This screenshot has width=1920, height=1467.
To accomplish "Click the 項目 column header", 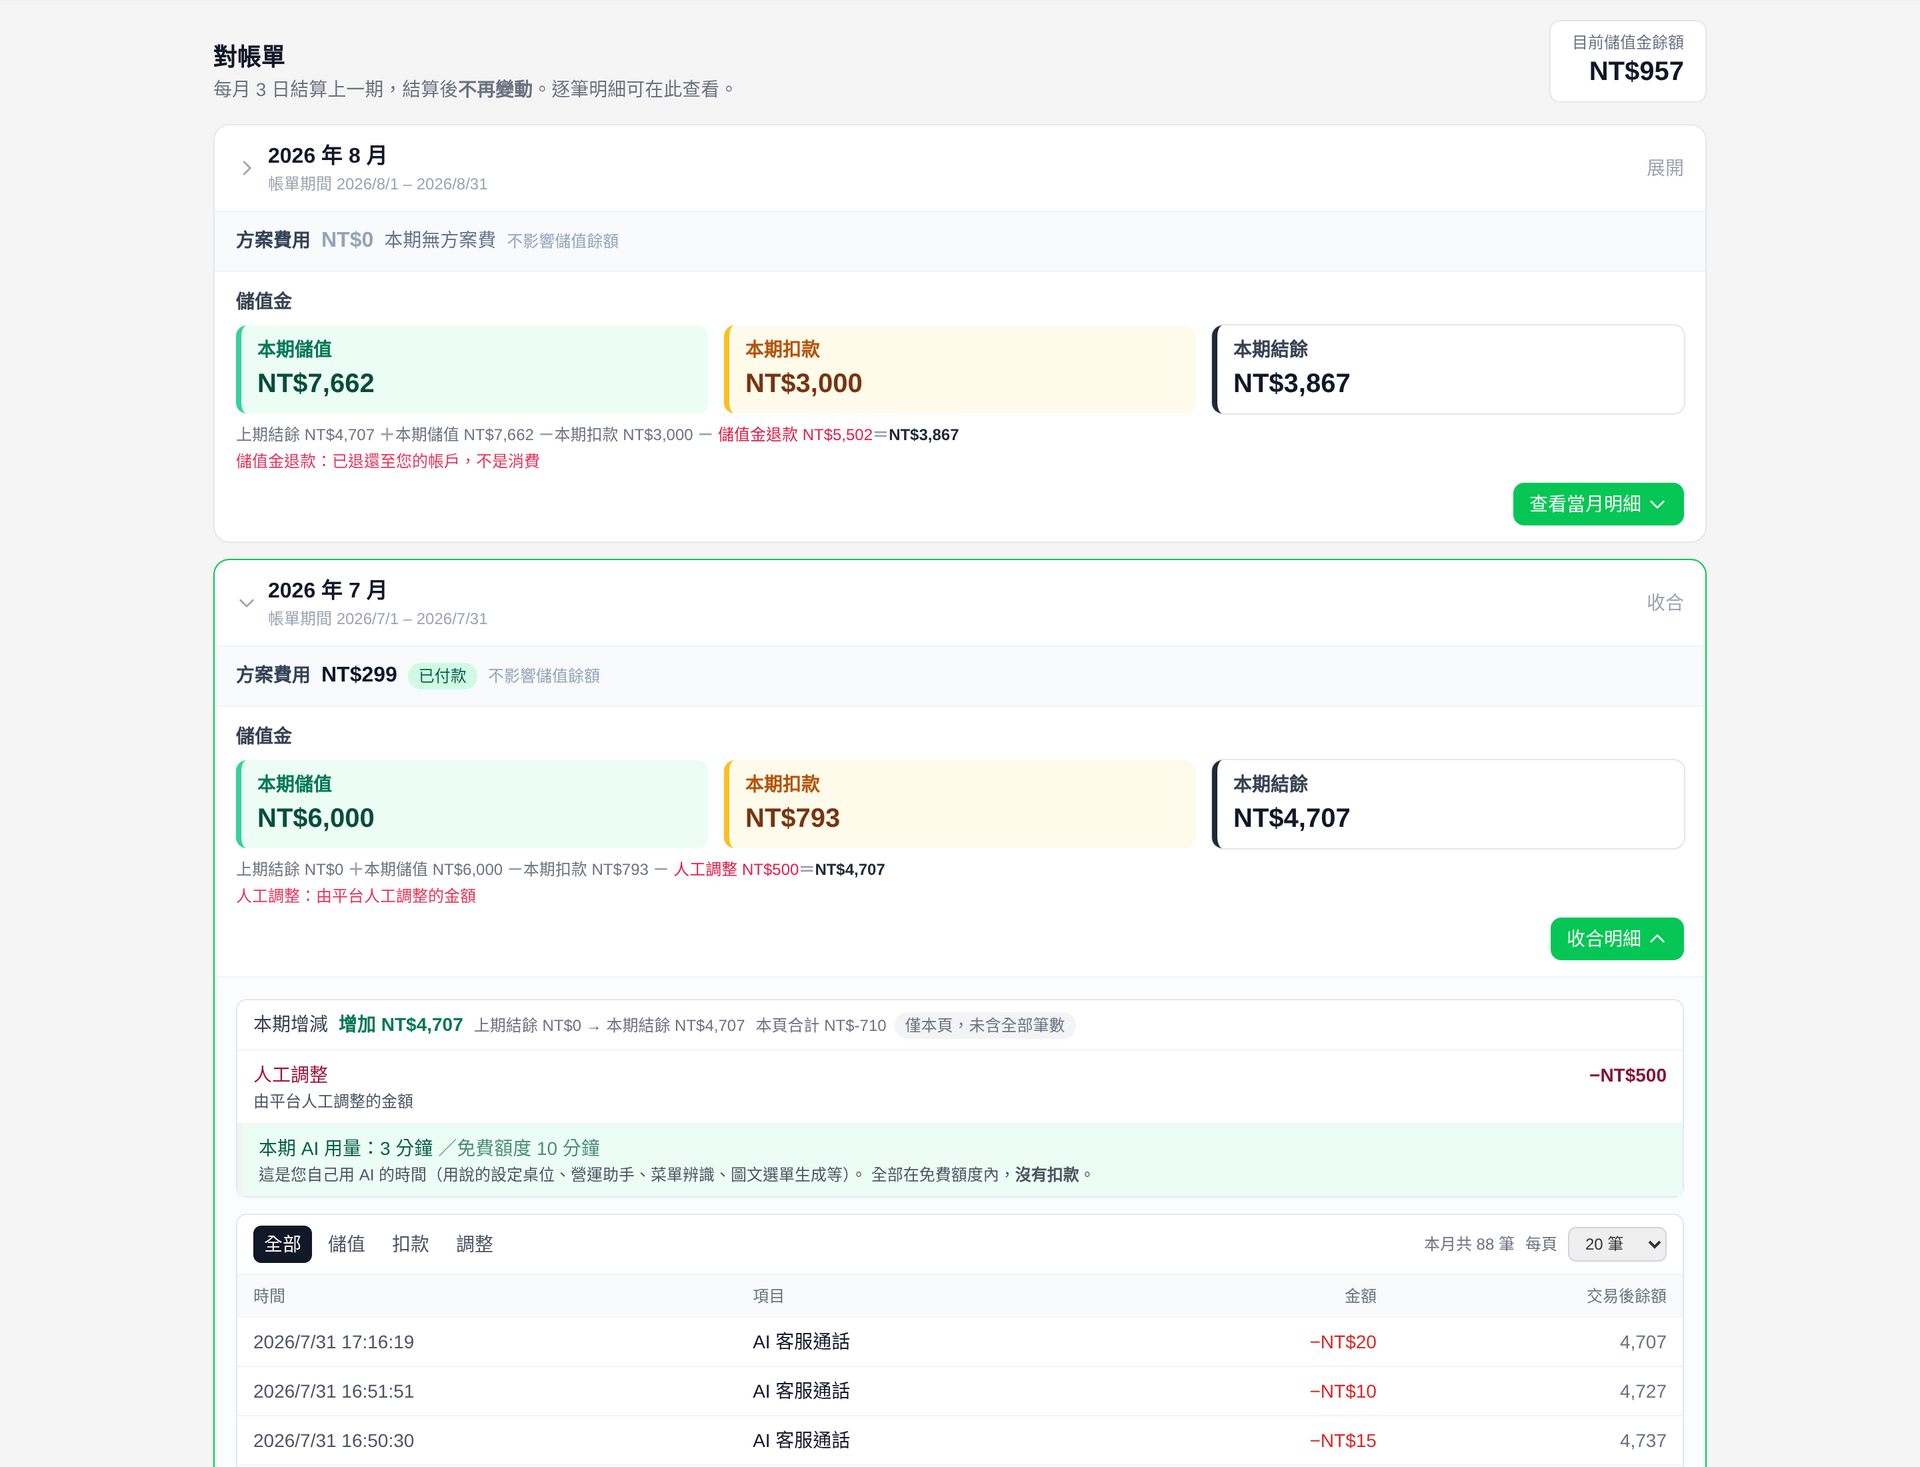I will (x=768, y=1296).
